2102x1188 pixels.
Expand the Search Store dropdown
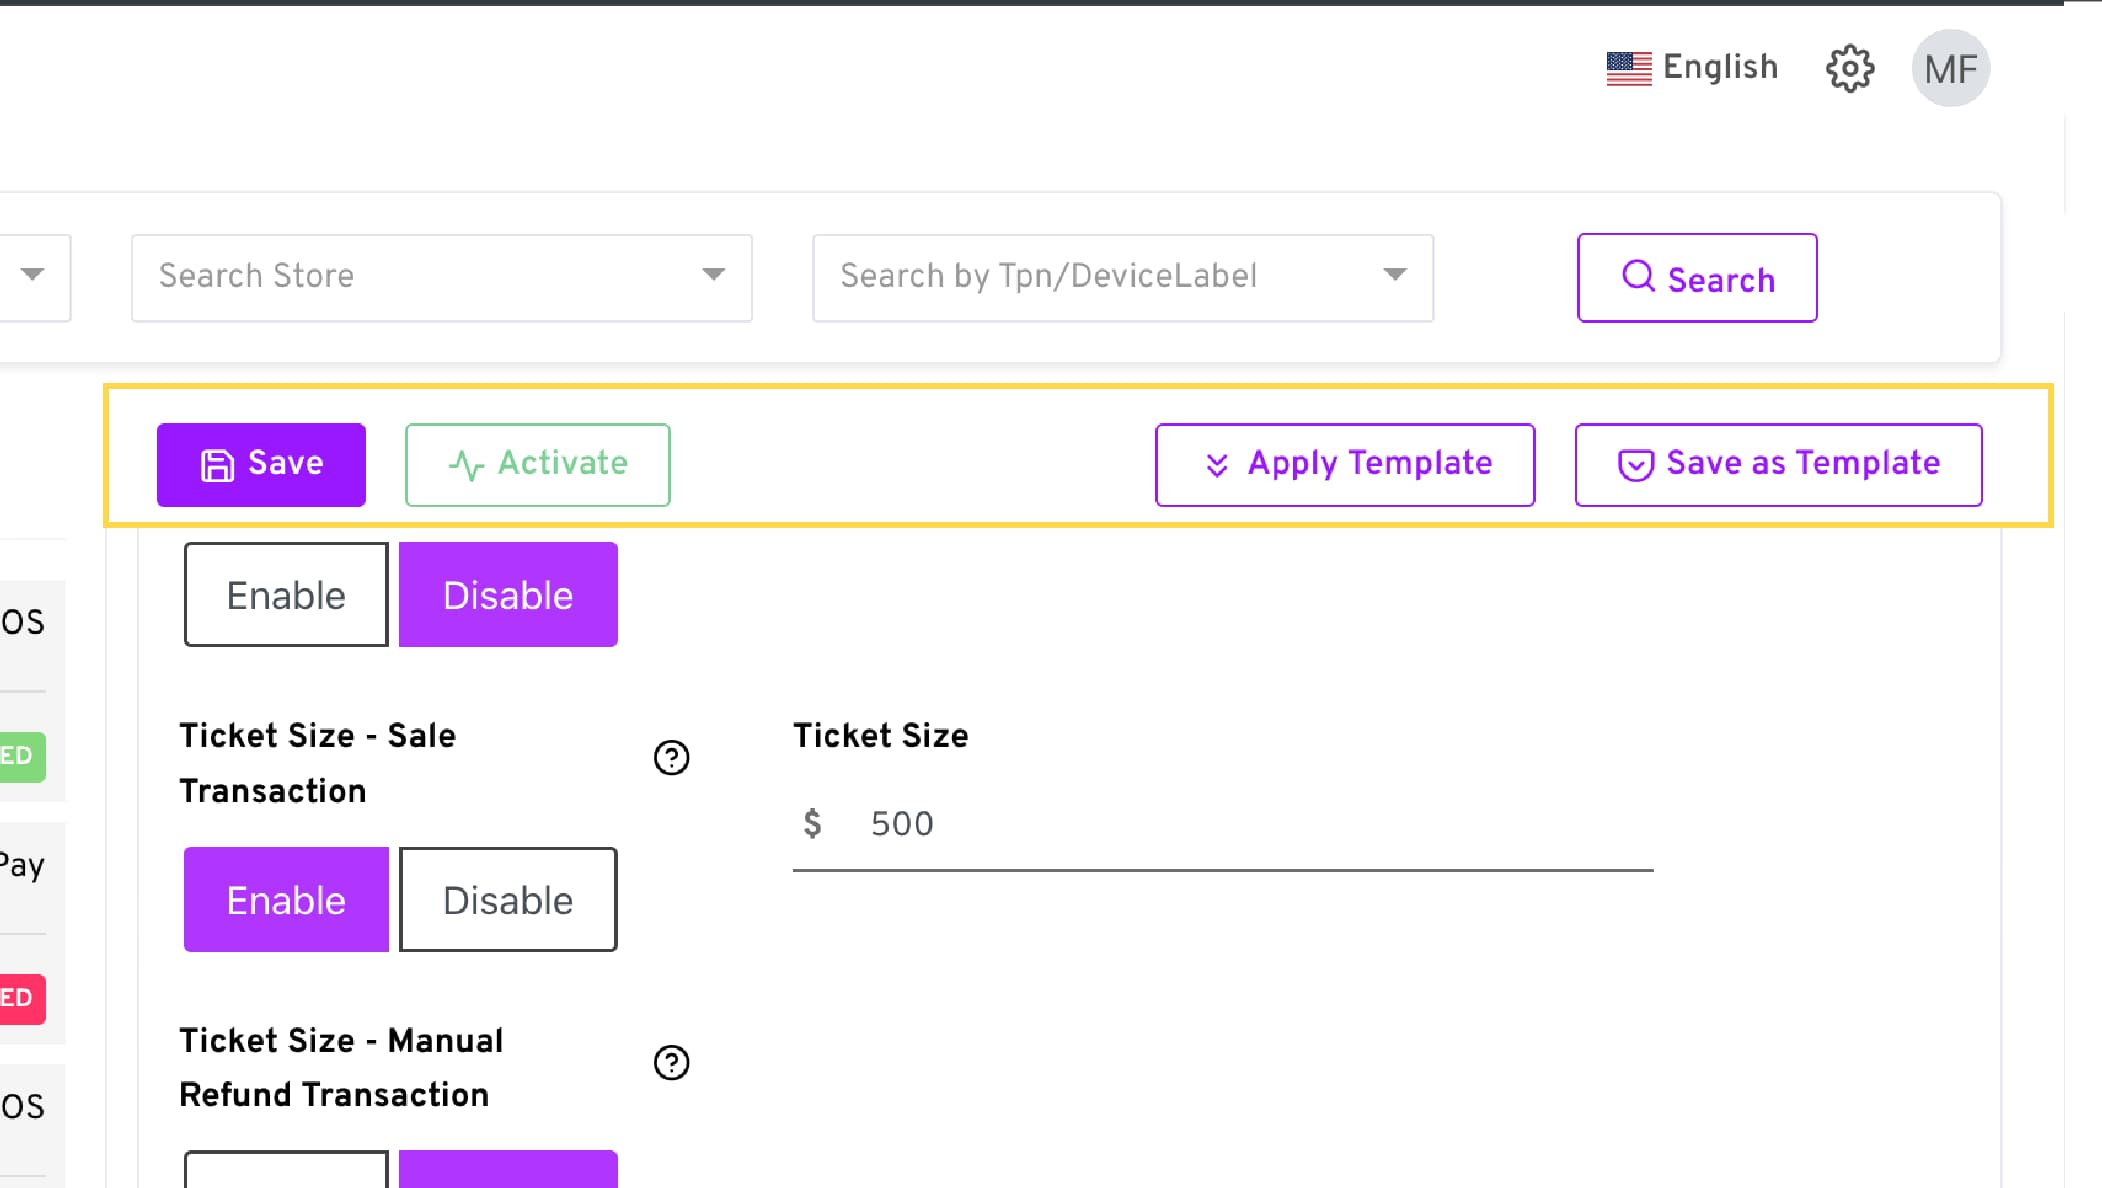(713, 275)
